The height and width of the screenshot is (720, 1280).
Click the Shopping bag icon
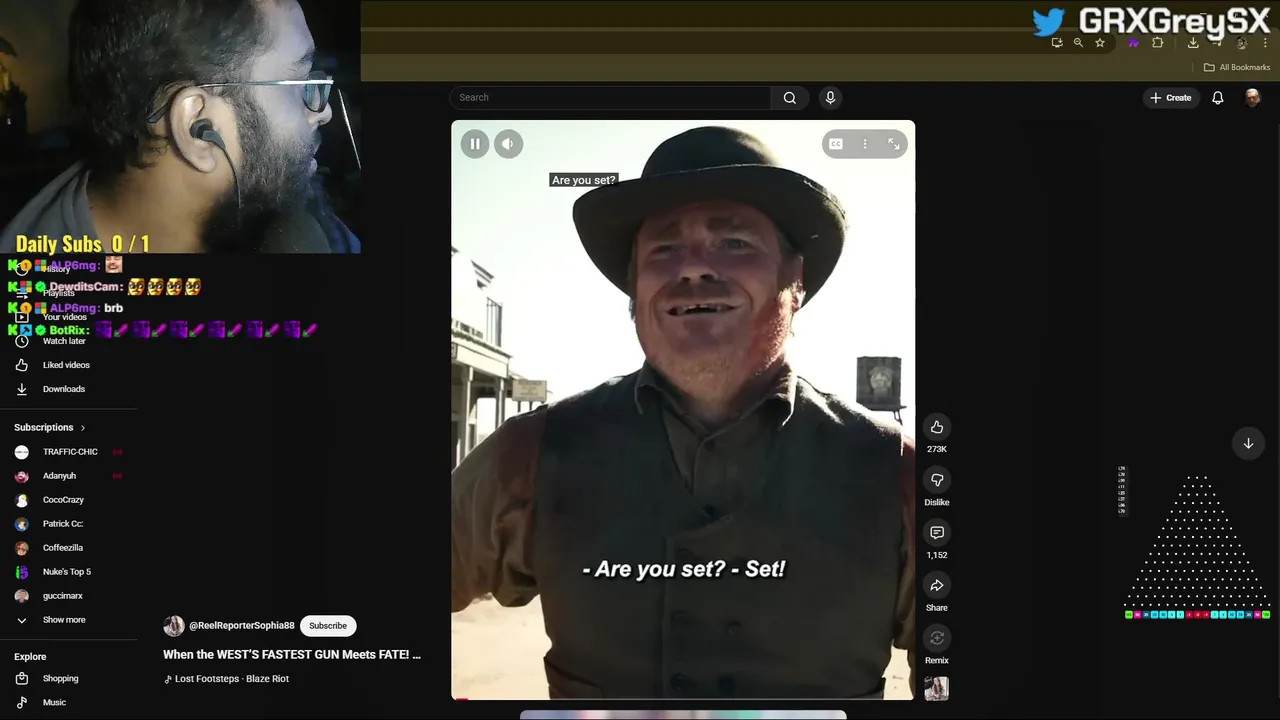22,679
